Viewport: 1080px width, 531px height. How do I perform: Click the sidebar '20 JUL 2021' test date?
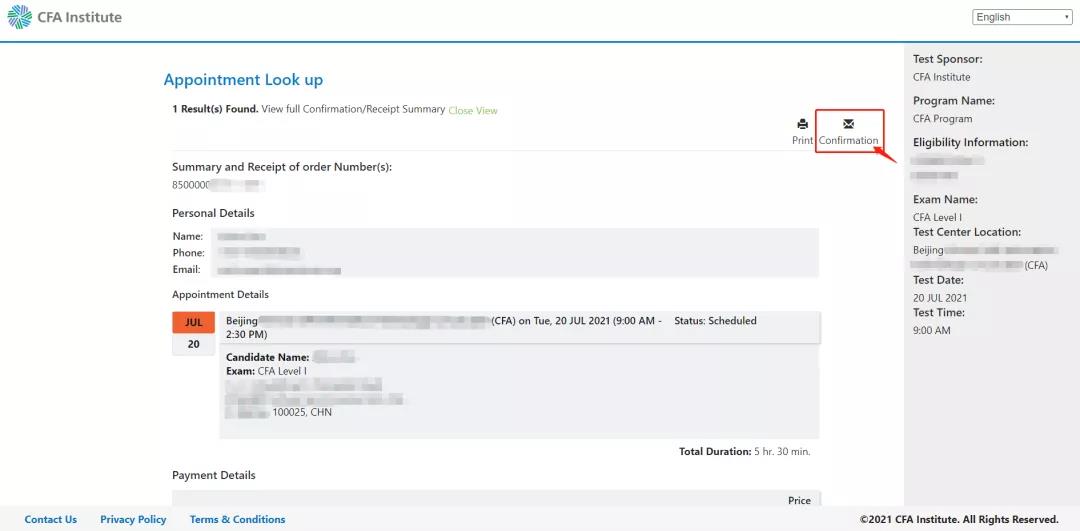[940, 298]
